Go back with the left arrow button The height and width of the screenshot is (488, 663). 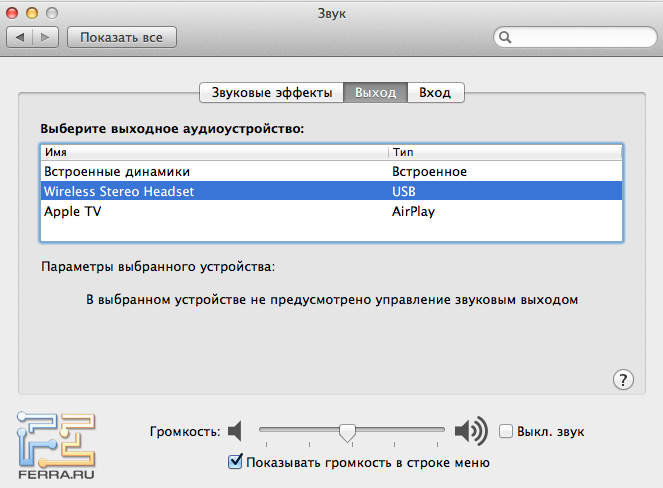(x=19, y=38)
